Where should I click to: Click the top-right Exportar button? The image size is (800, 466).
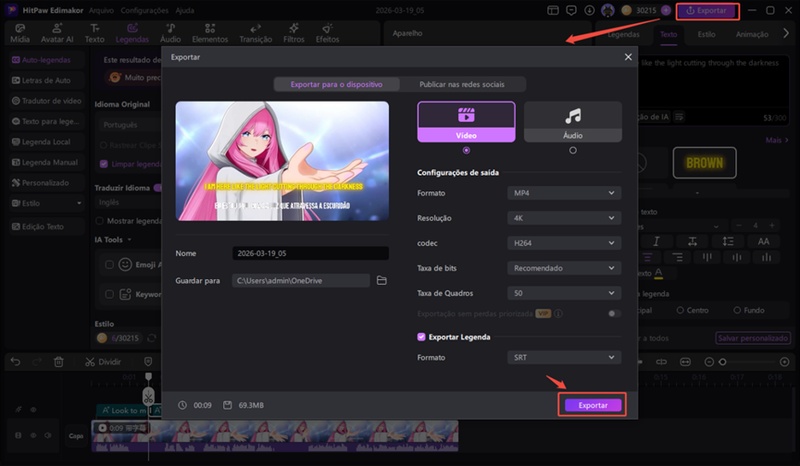tap(707, 10)
